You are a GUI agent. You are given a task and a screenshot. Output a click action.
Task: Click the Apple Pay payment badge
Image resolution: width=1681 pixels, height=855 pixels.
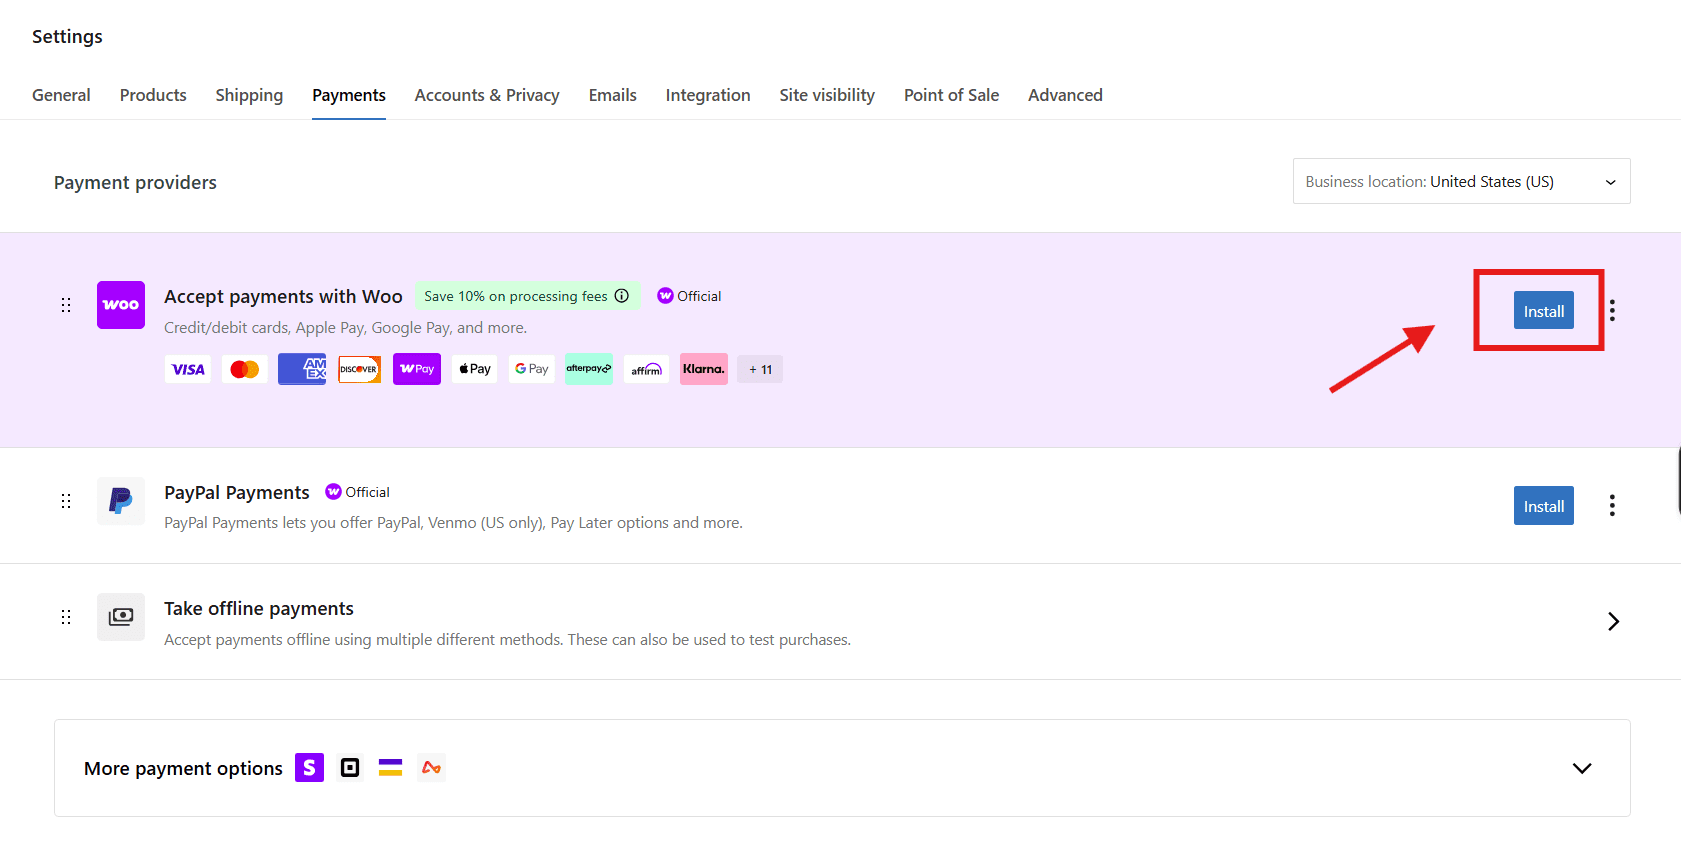click(x=475, y=369)
